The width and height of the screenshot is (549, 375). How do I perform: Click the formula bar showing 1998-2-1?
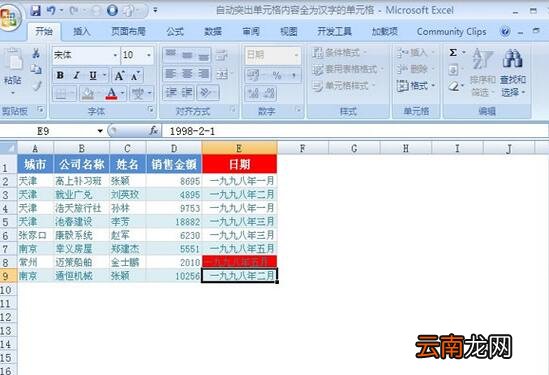point(355,131)
